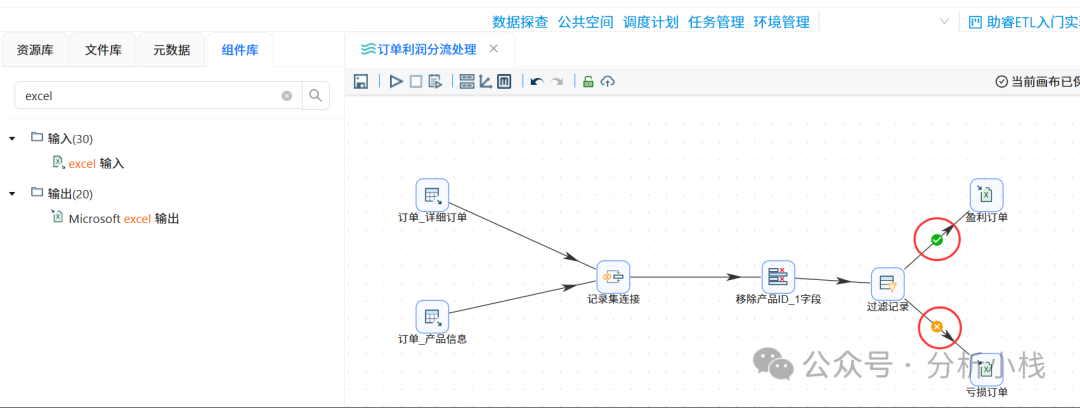Image resolution: width=1080 pixels, height=408 pixels.
Task: Select the 输出(20) folder row
Action: [x=62, y=194]
